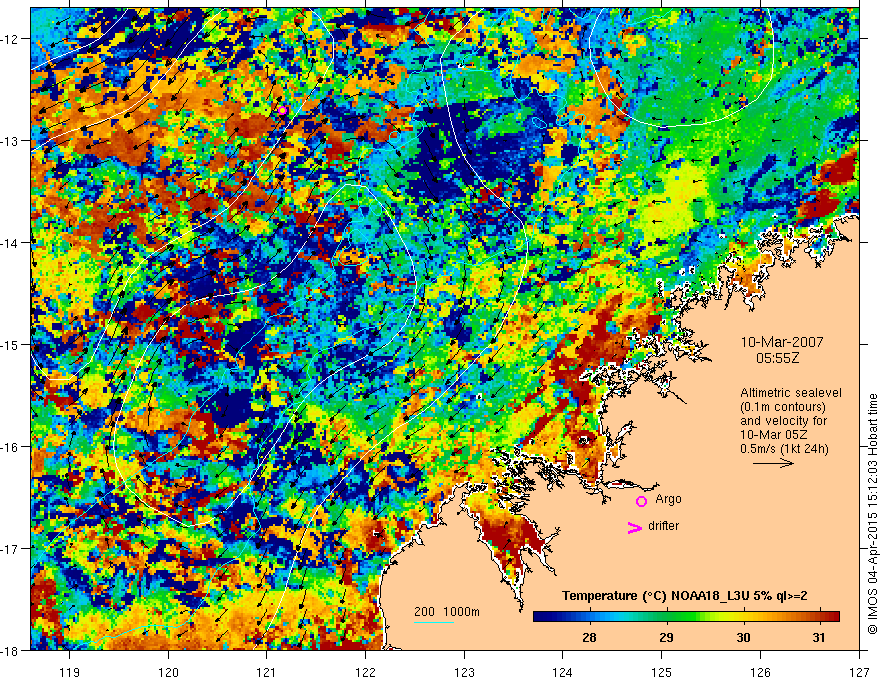This screenshot has width=880, height=680.
Task: Click the longitude axis label 121
Action: [267, 672]
